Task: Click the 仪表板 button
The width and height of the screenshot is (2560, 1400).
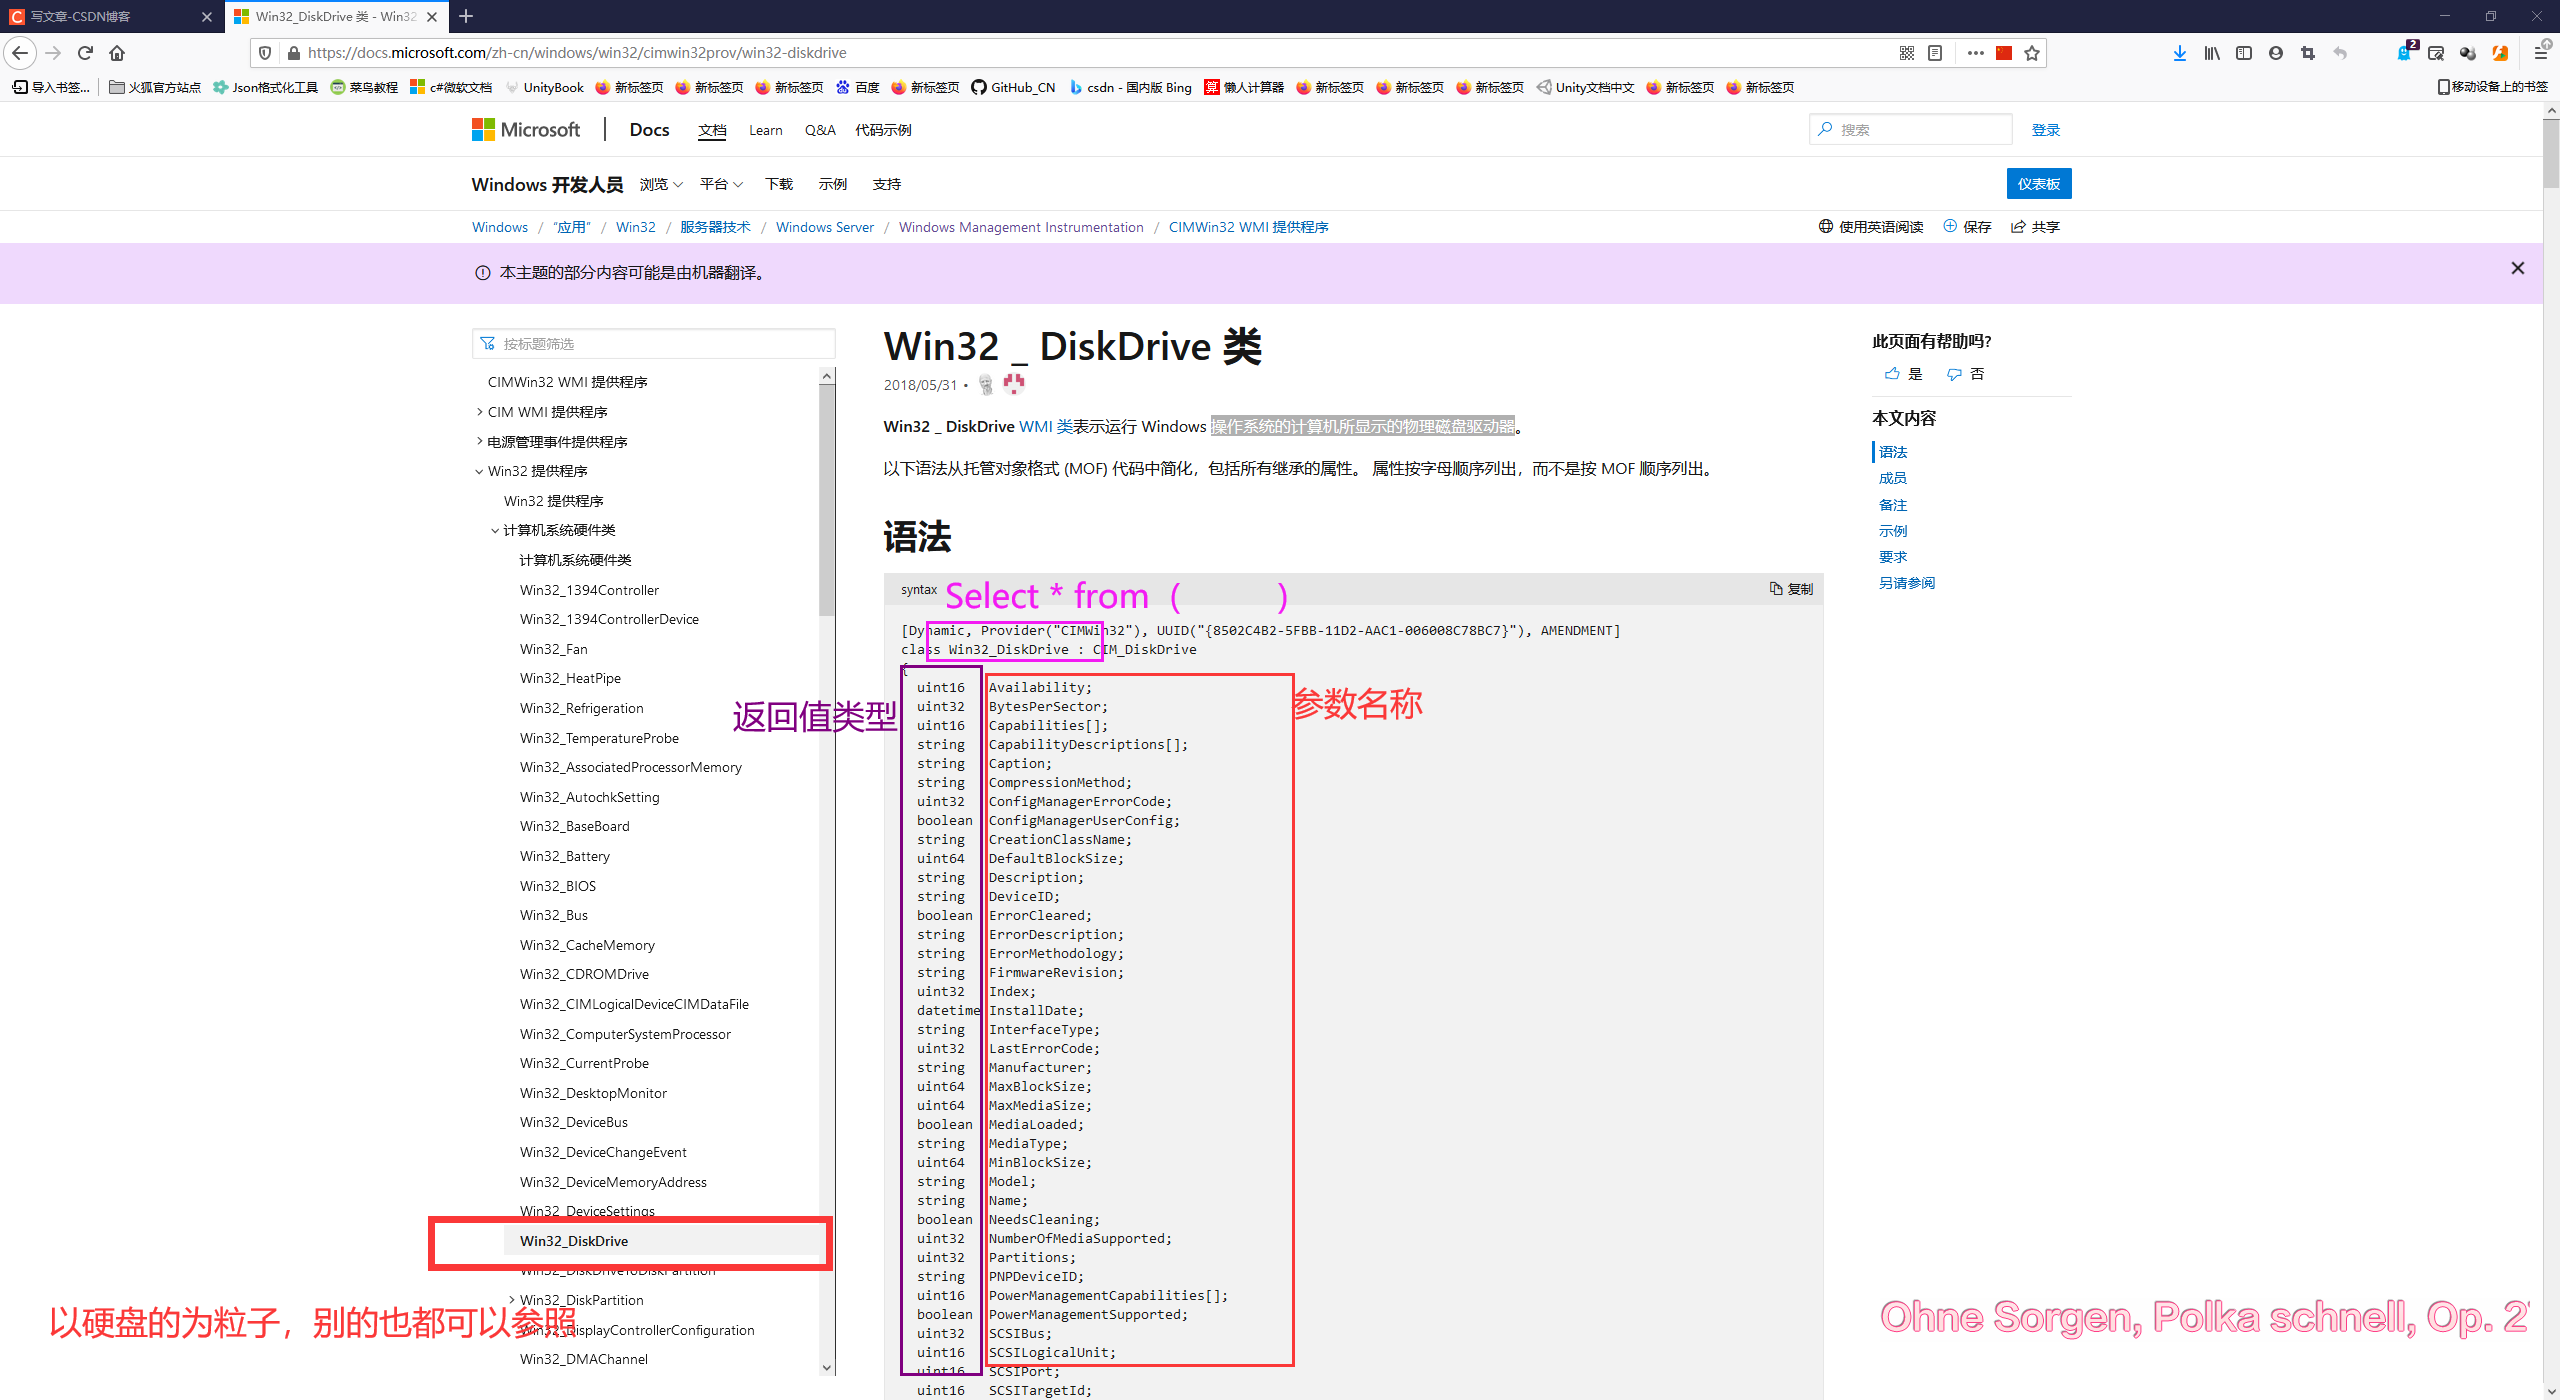Action: click(x=2038, y=183)
